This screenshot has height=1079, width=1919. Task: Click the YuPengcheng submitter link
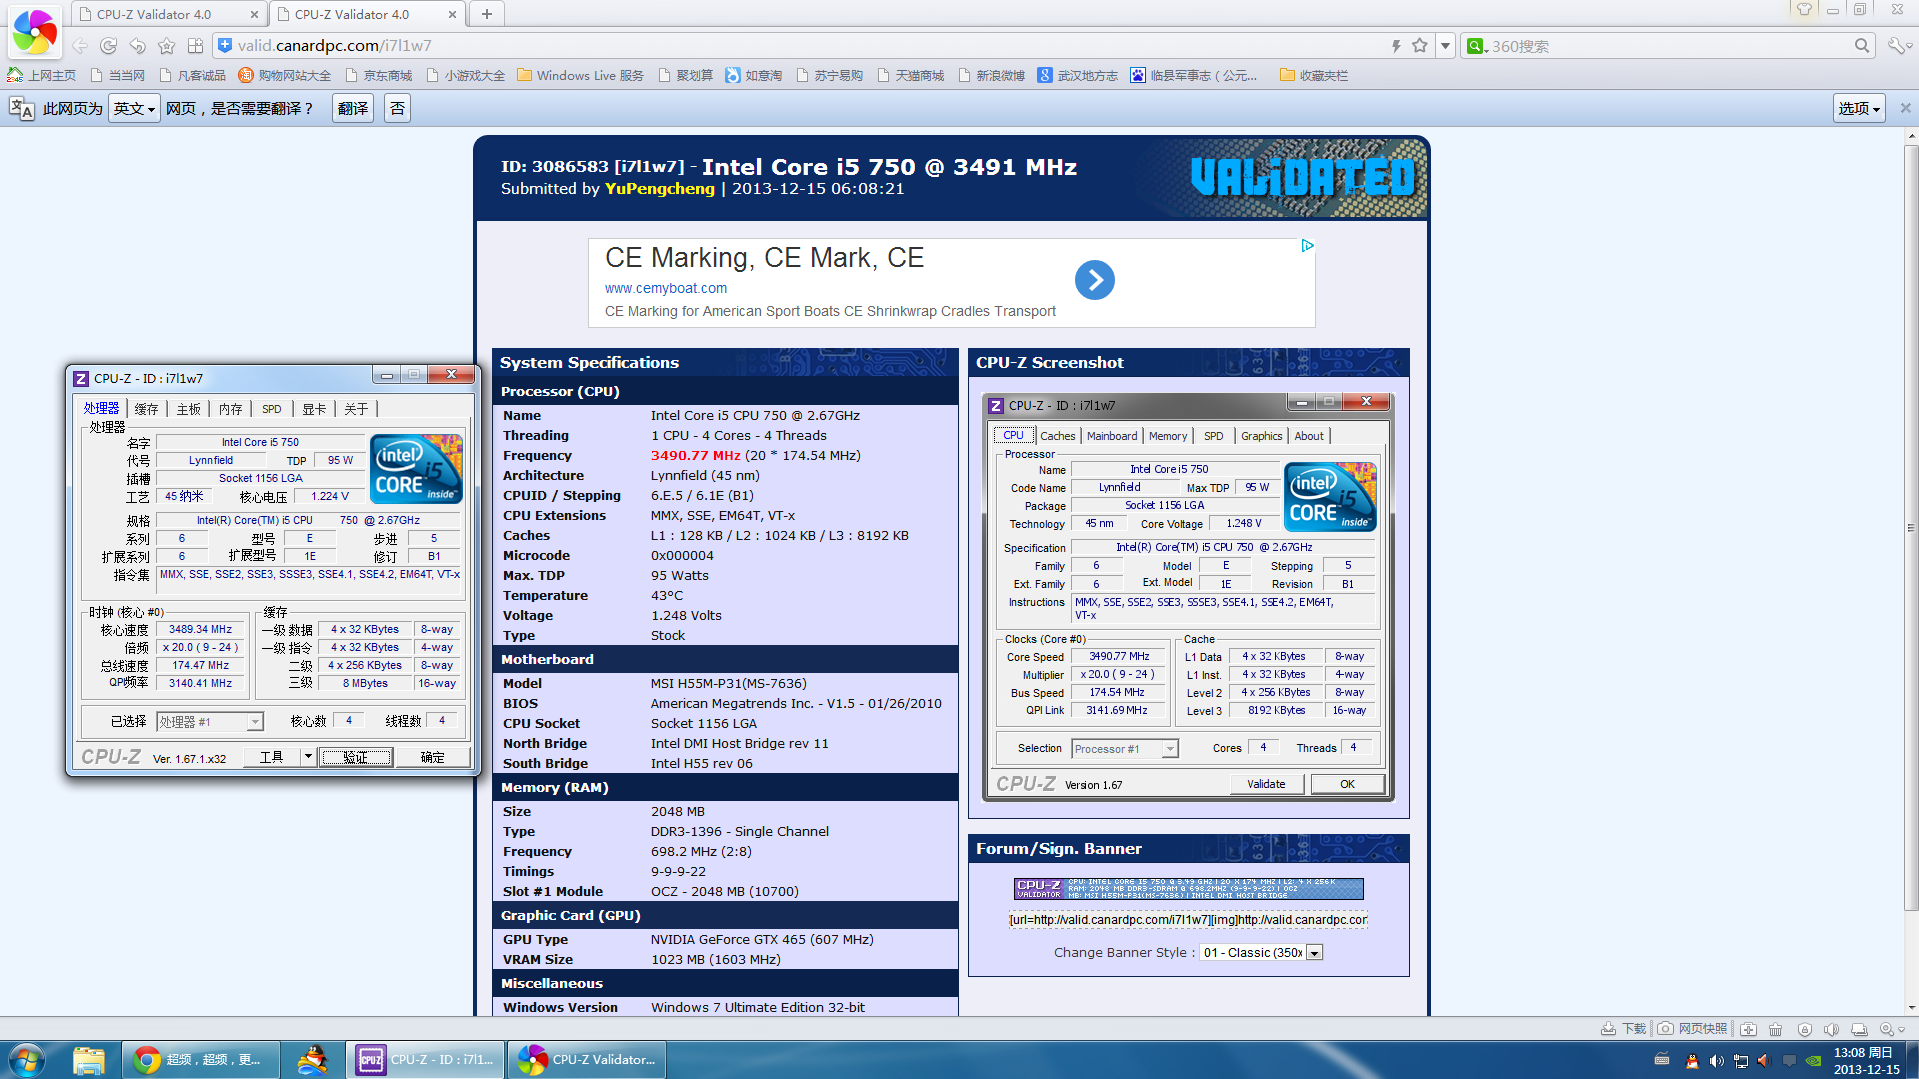click(x=660, y=188)
